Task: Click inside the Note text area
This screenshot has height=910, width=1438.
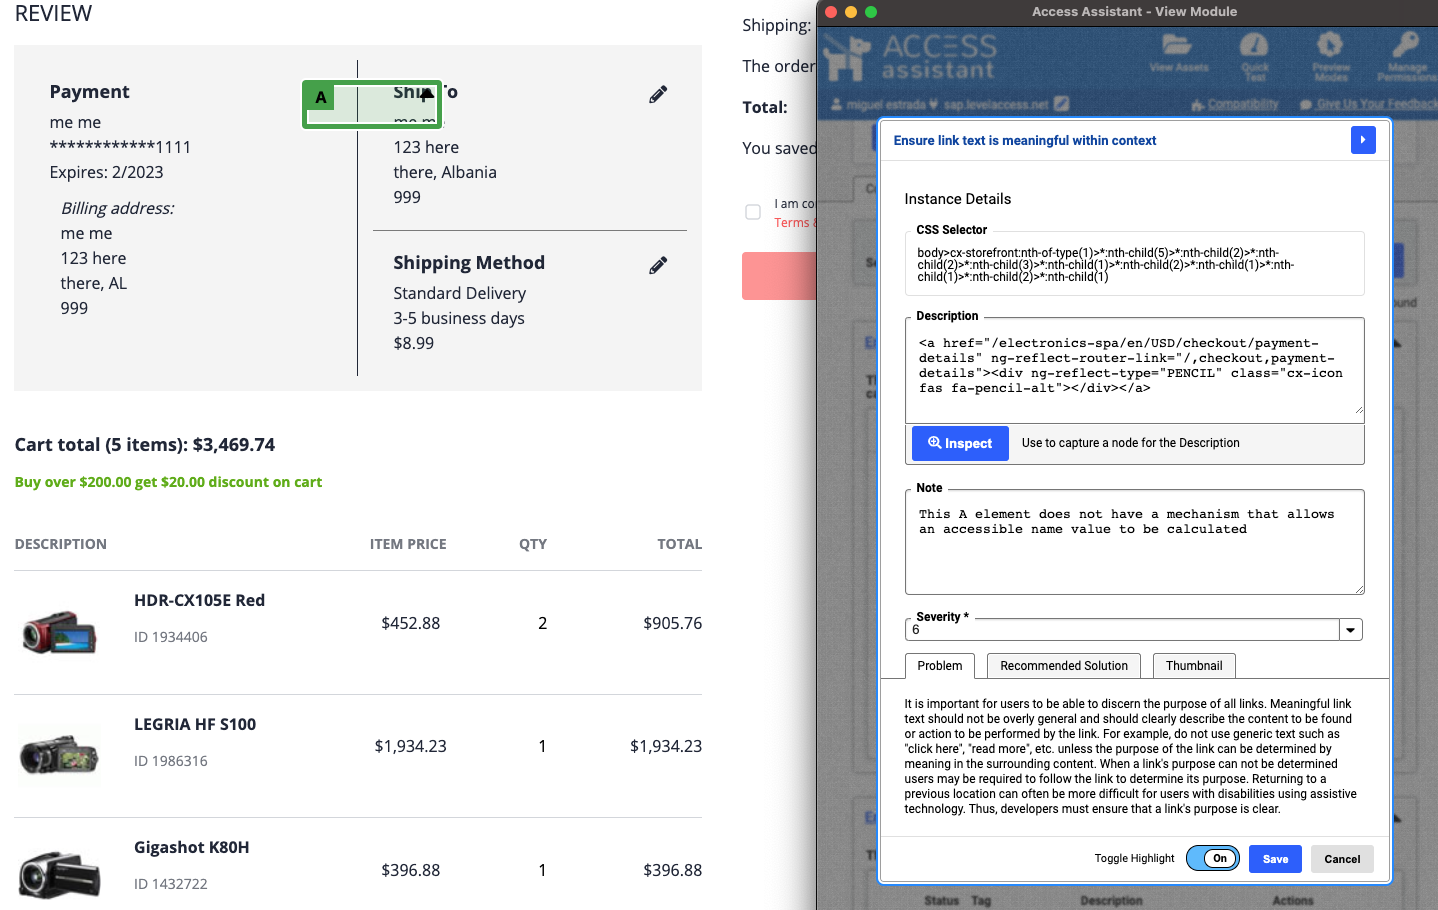Action: [x=1135, y=540]
